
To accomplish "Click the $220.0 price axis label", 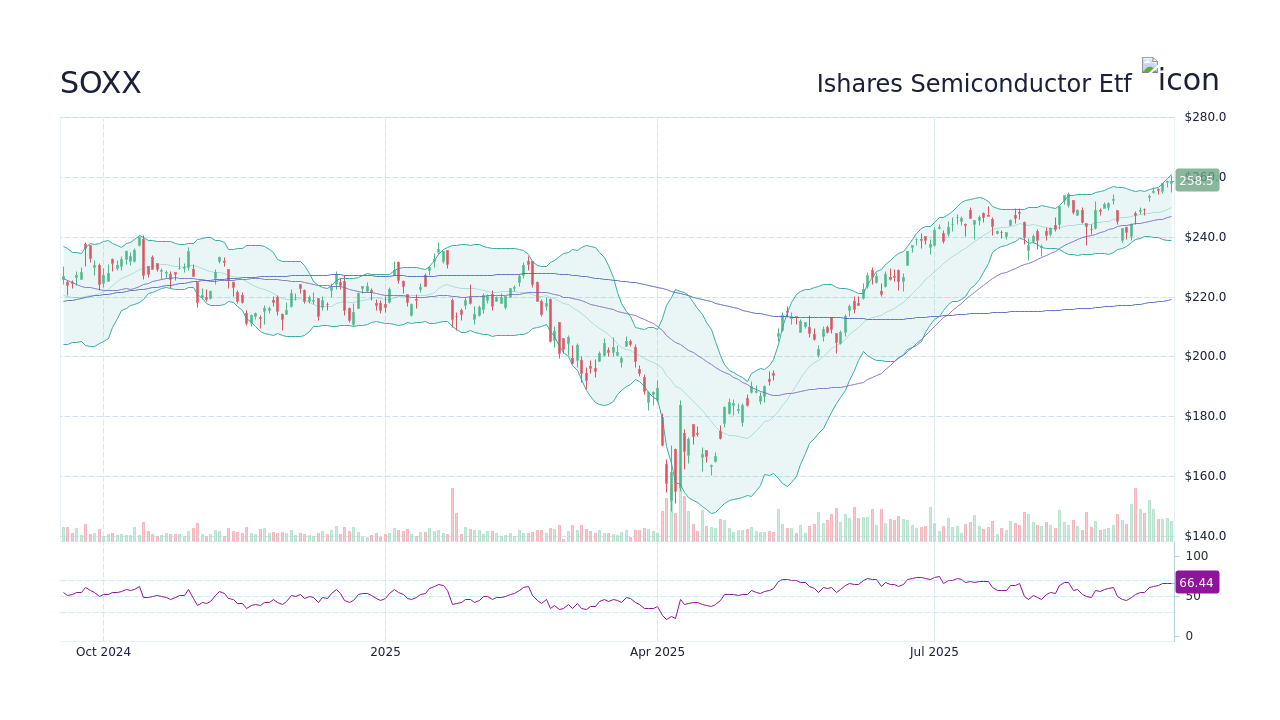I will 1205,297.
